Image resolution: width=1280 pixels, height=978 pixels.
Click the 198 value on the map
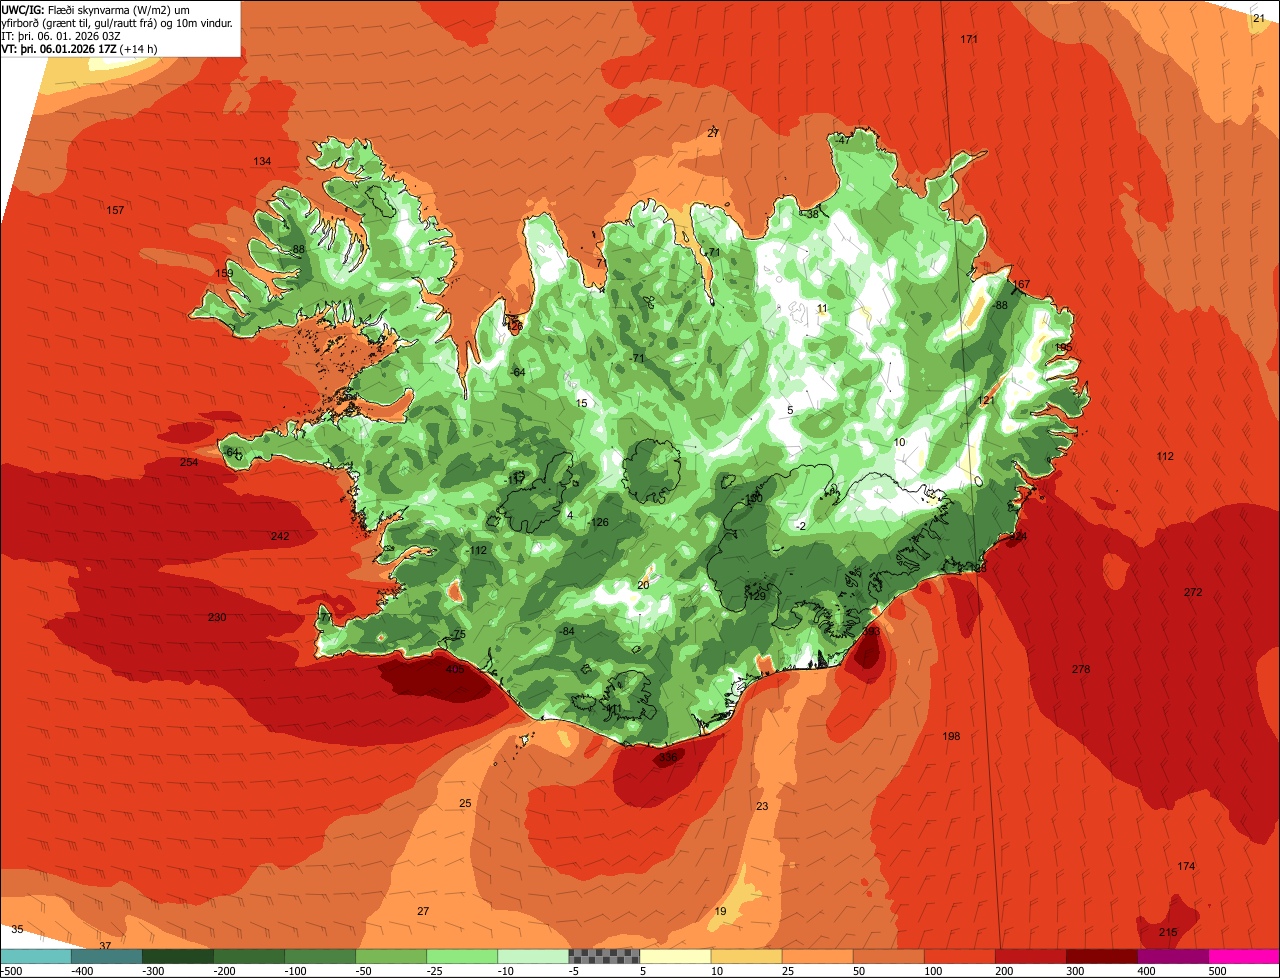tap(951, 736)
